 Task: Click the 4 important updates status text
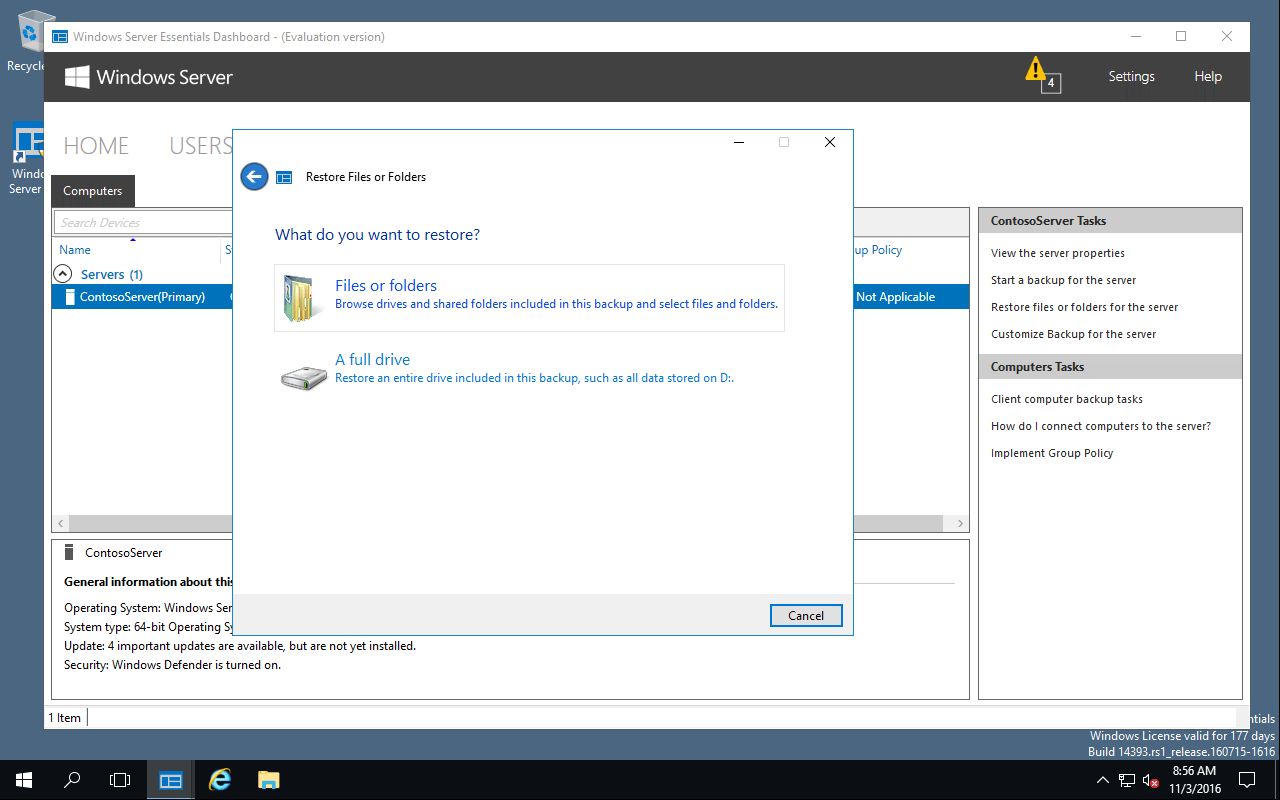pos(240,646)
